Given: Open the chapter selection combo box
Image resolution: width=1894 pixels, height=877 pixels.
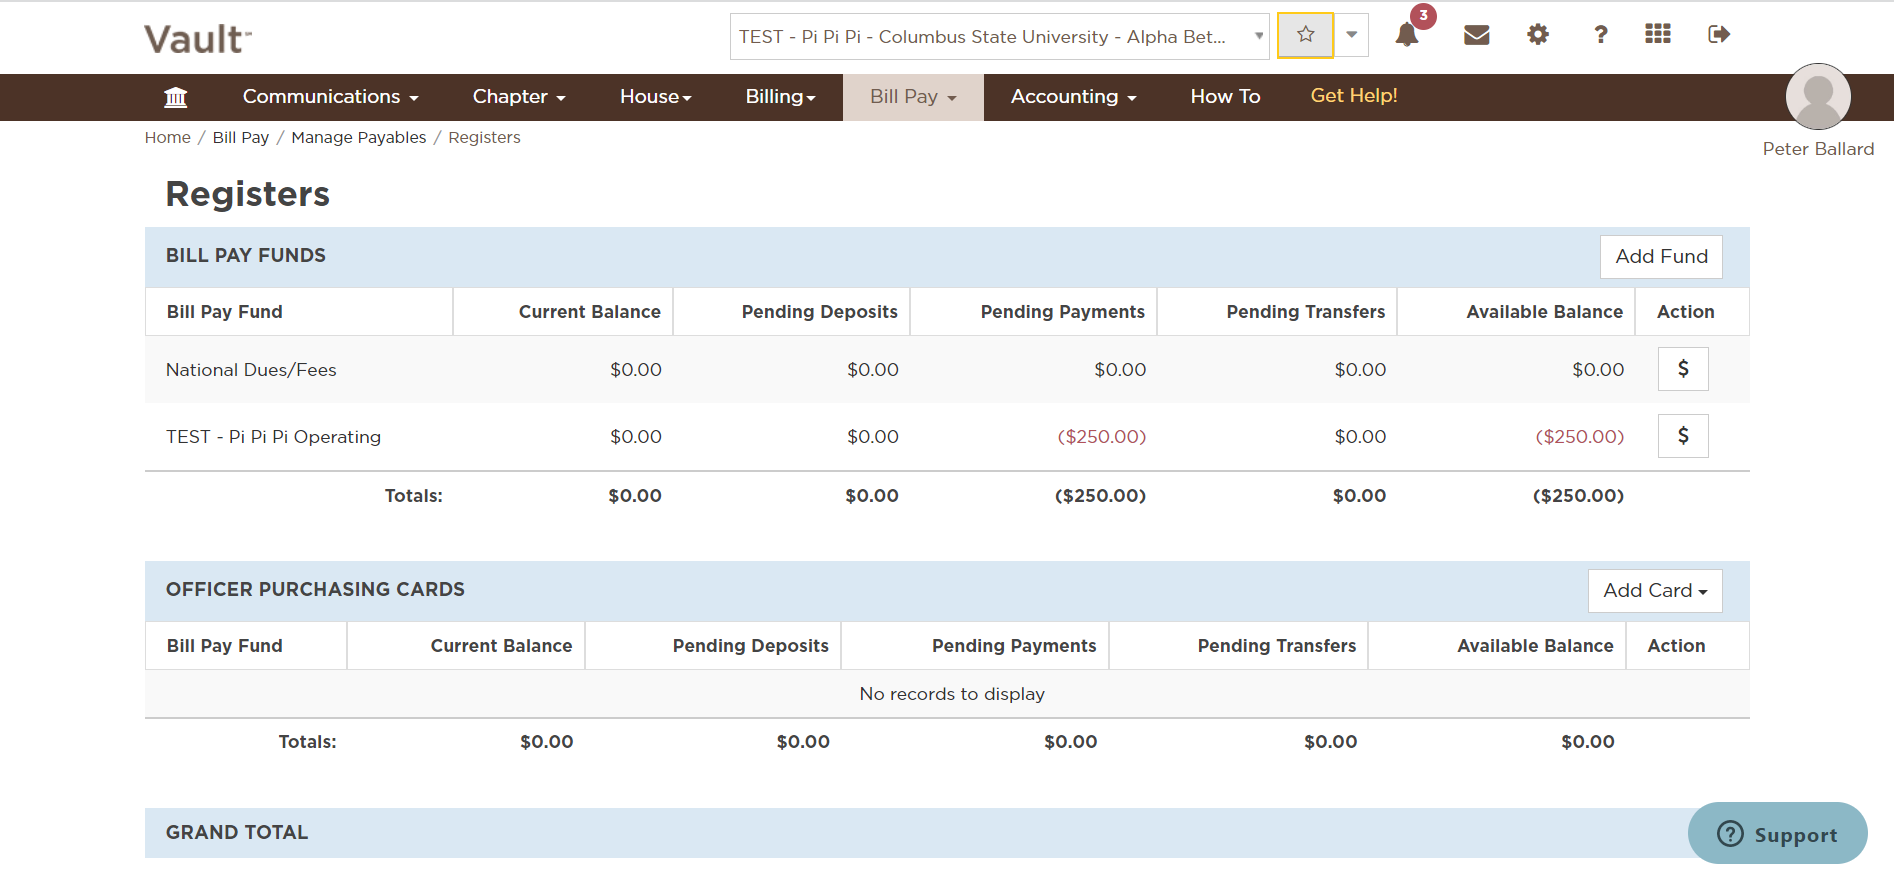Looking at the screenshot, I should (x=999, y=37).
